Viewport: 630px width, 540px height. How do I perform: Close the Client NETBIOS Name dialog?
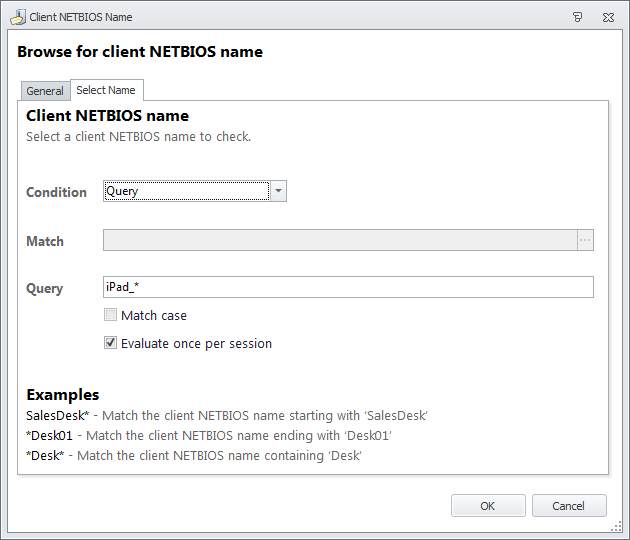[x=608, y=17]
